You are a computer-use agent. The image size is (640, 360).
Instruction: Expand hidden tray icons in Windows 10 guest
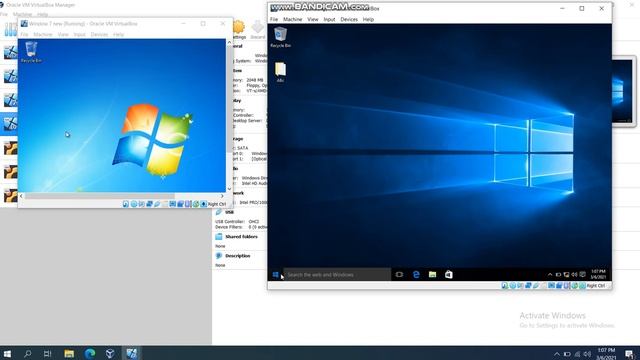pos(550,275)
